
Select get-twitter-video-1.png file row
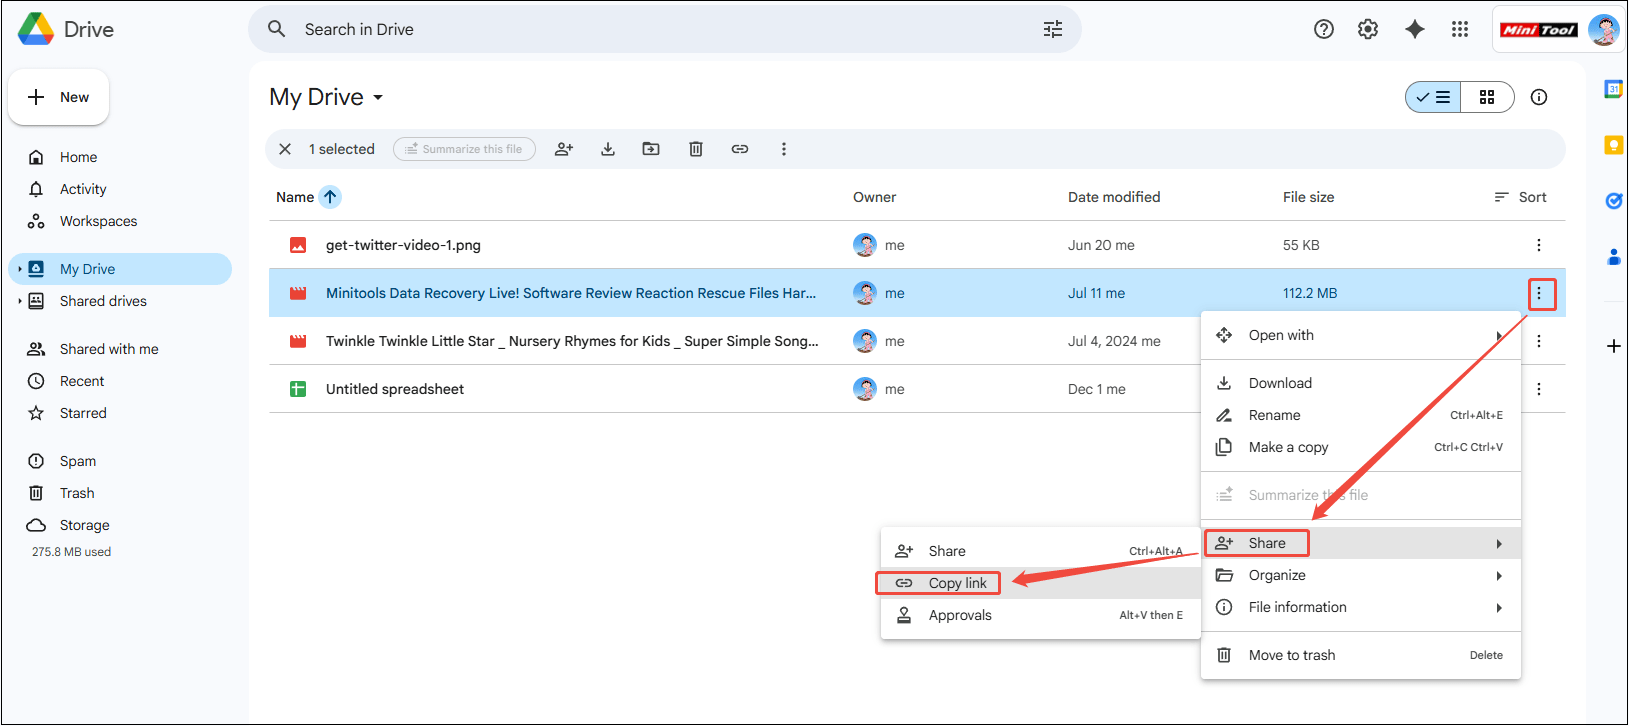pos(917,245)
